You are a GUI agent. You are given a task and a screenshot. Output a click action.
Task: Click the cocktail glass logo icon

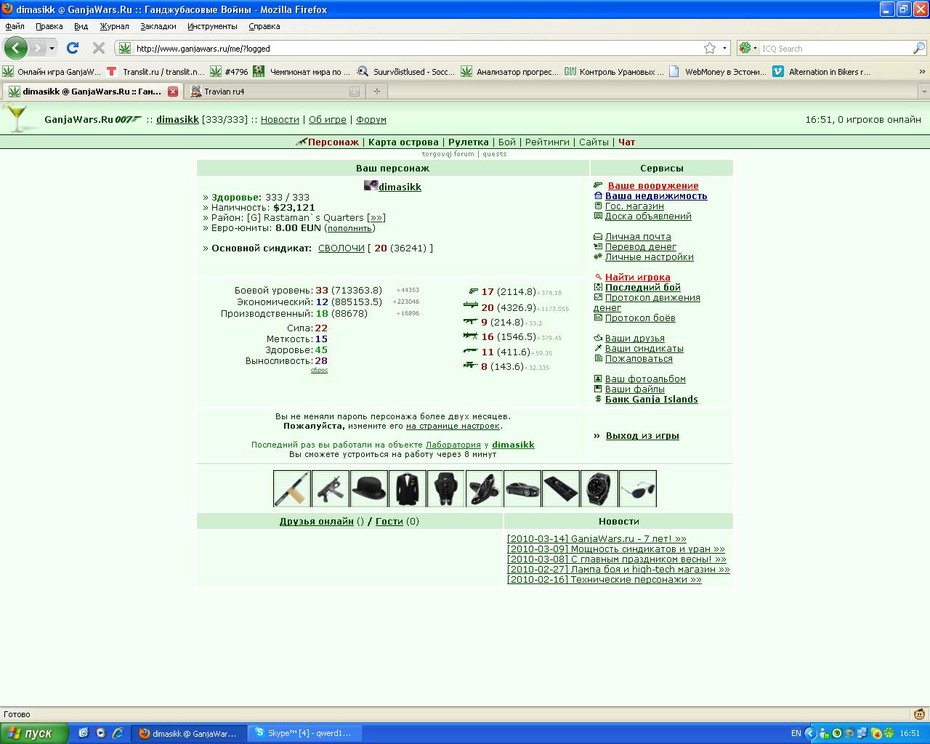coord(16,117)
